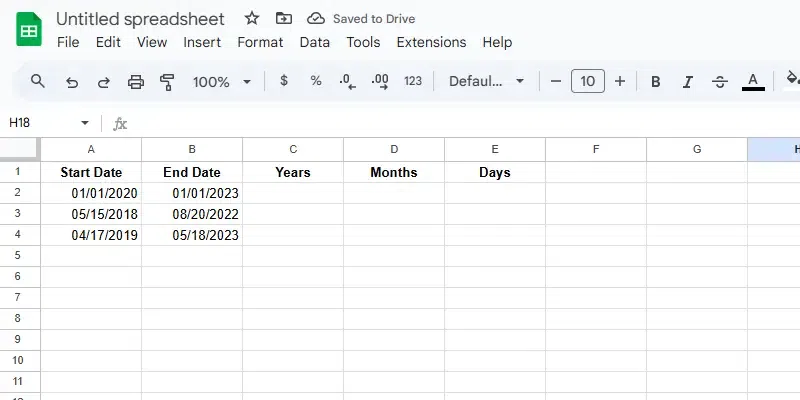Move spreadsheet using folder icon
The width and height of the screenshot is (800, 400).
284,19
